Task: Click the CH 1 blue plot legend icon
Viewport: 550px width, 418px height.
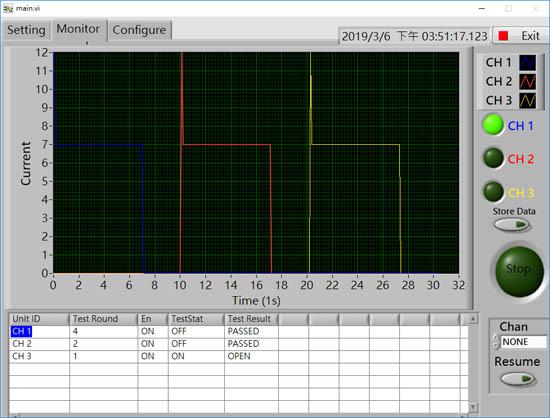Action: pos(527,62)
